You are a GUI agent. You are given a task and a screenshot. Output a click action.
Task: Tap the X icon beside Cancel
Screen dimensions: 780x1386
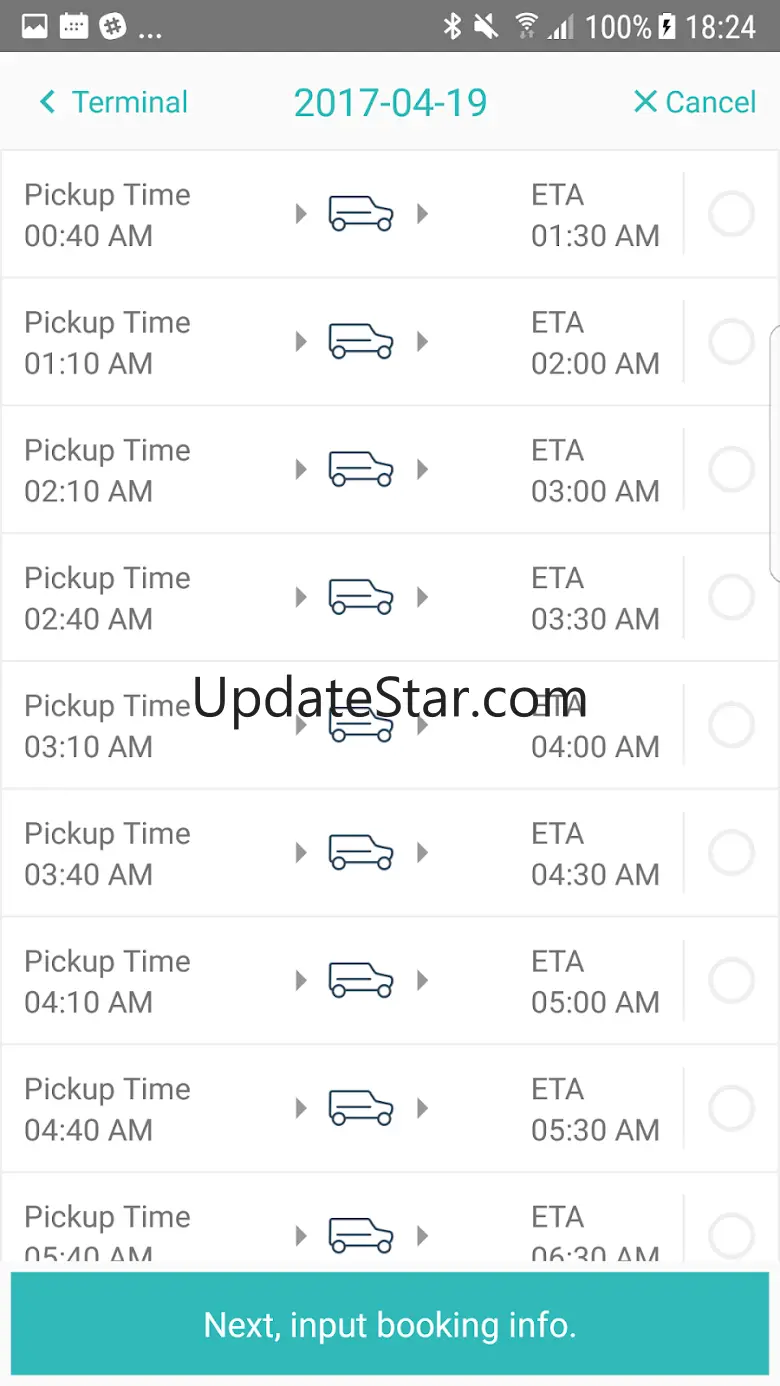645,102
